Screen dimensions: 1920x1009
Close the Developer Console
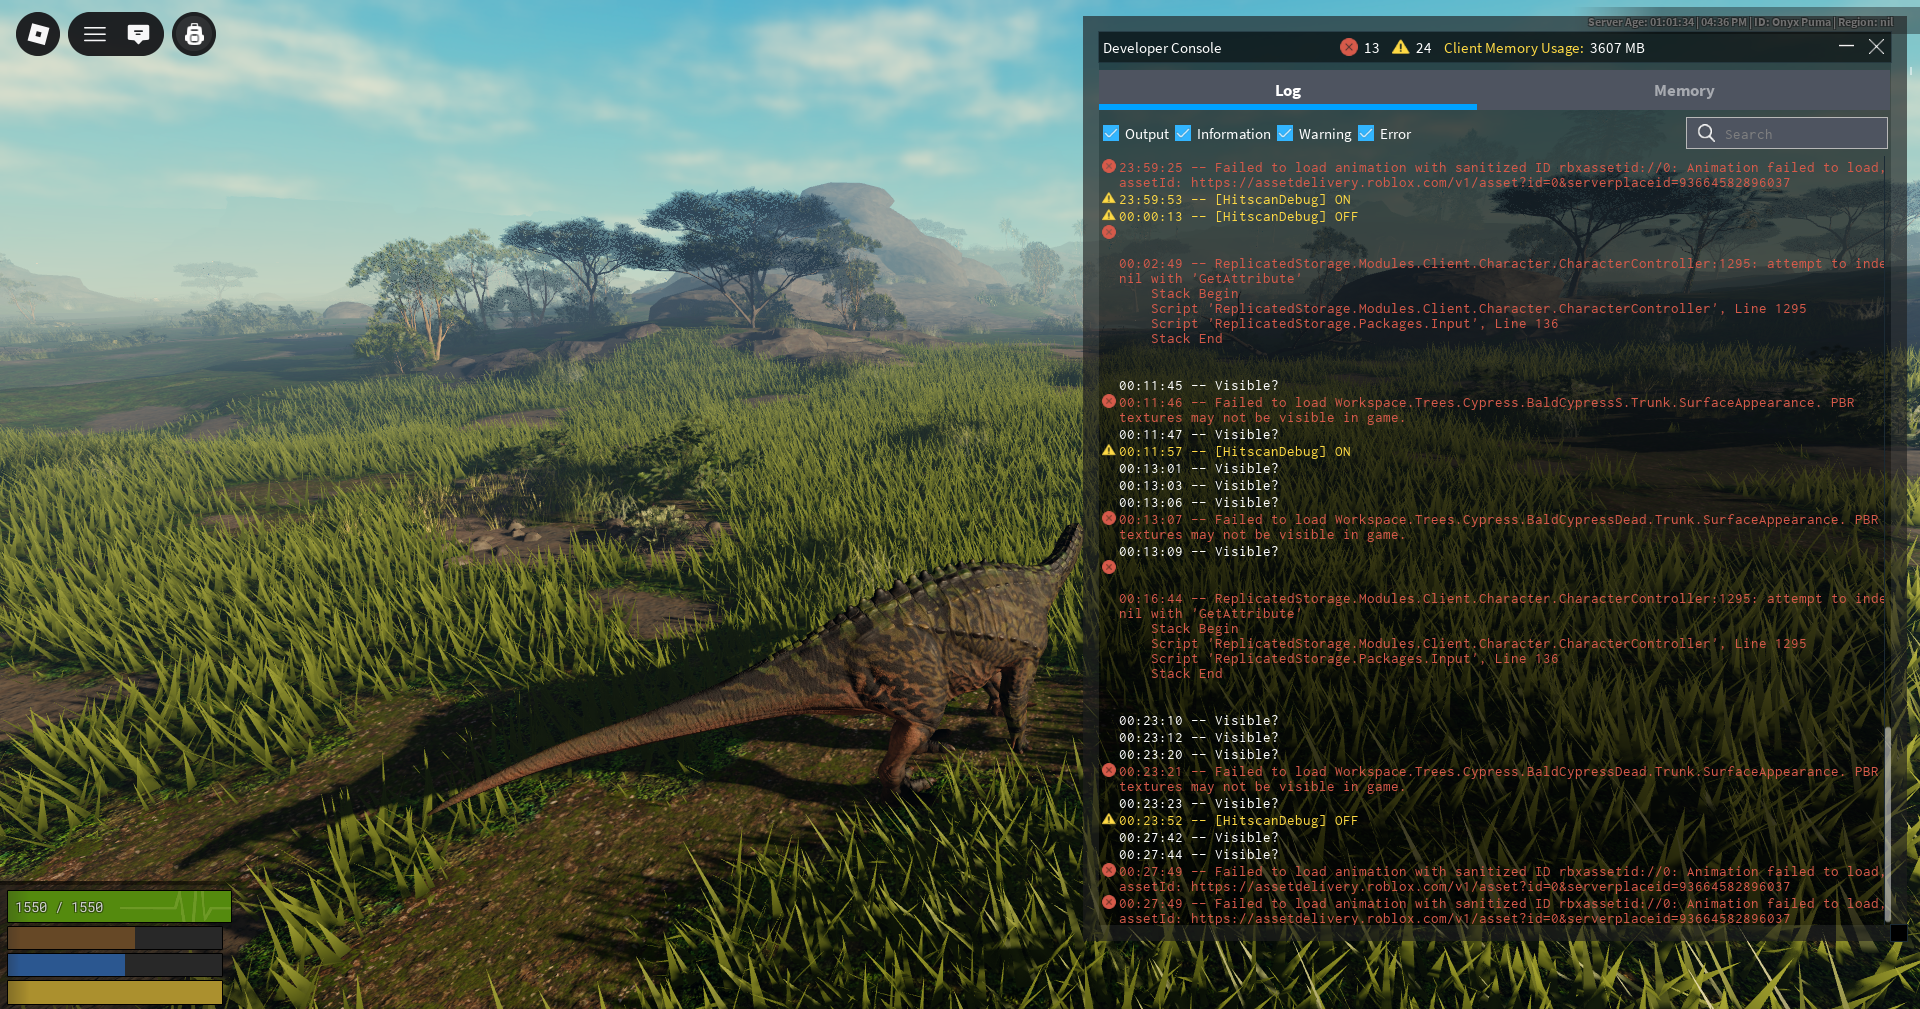[1876, 46]
